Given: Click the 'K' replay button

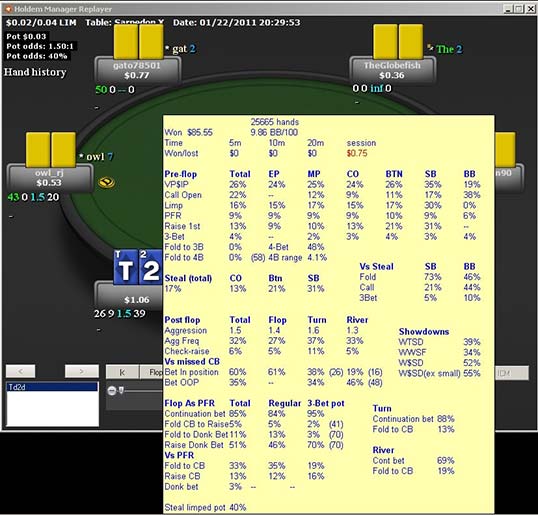Looking at the screenshot, I should (x=122, y=372).
